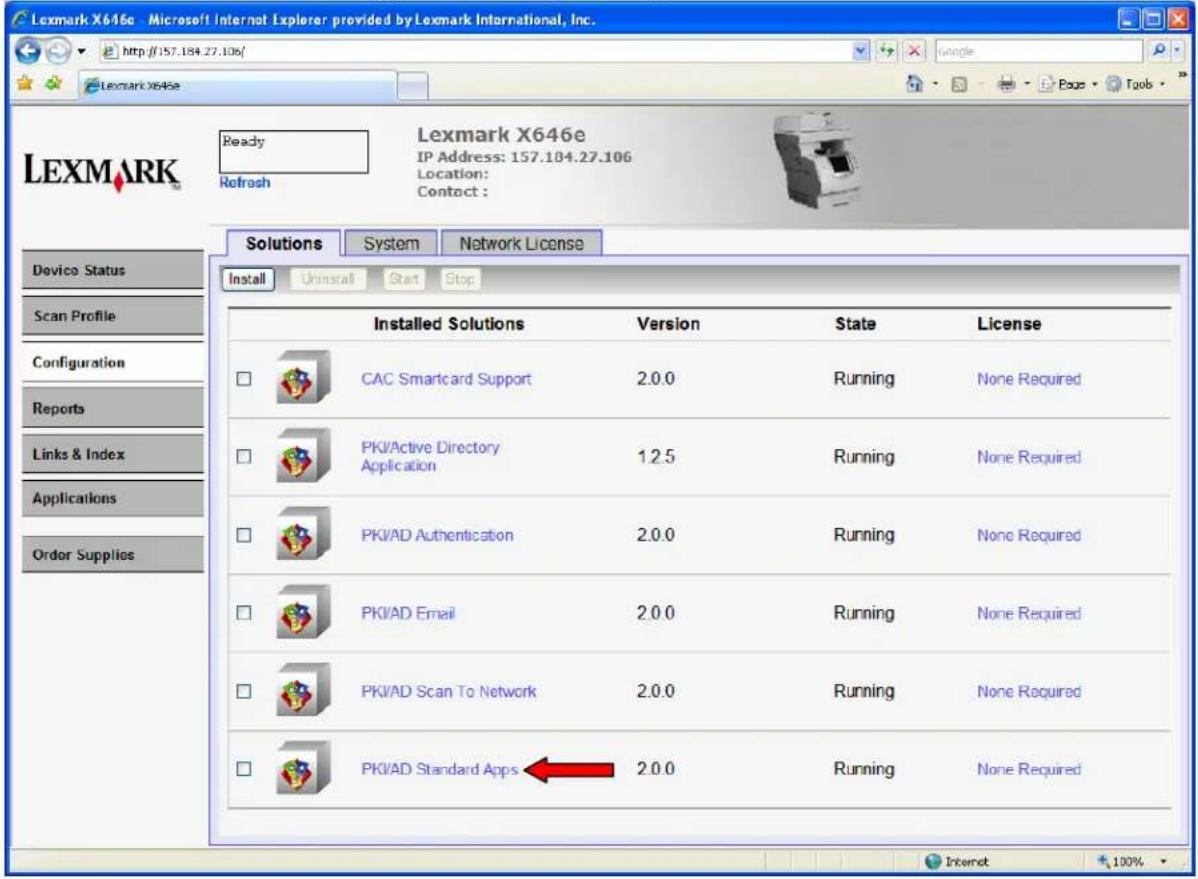Click the Feeds icon in command bar

click(959, 85)
